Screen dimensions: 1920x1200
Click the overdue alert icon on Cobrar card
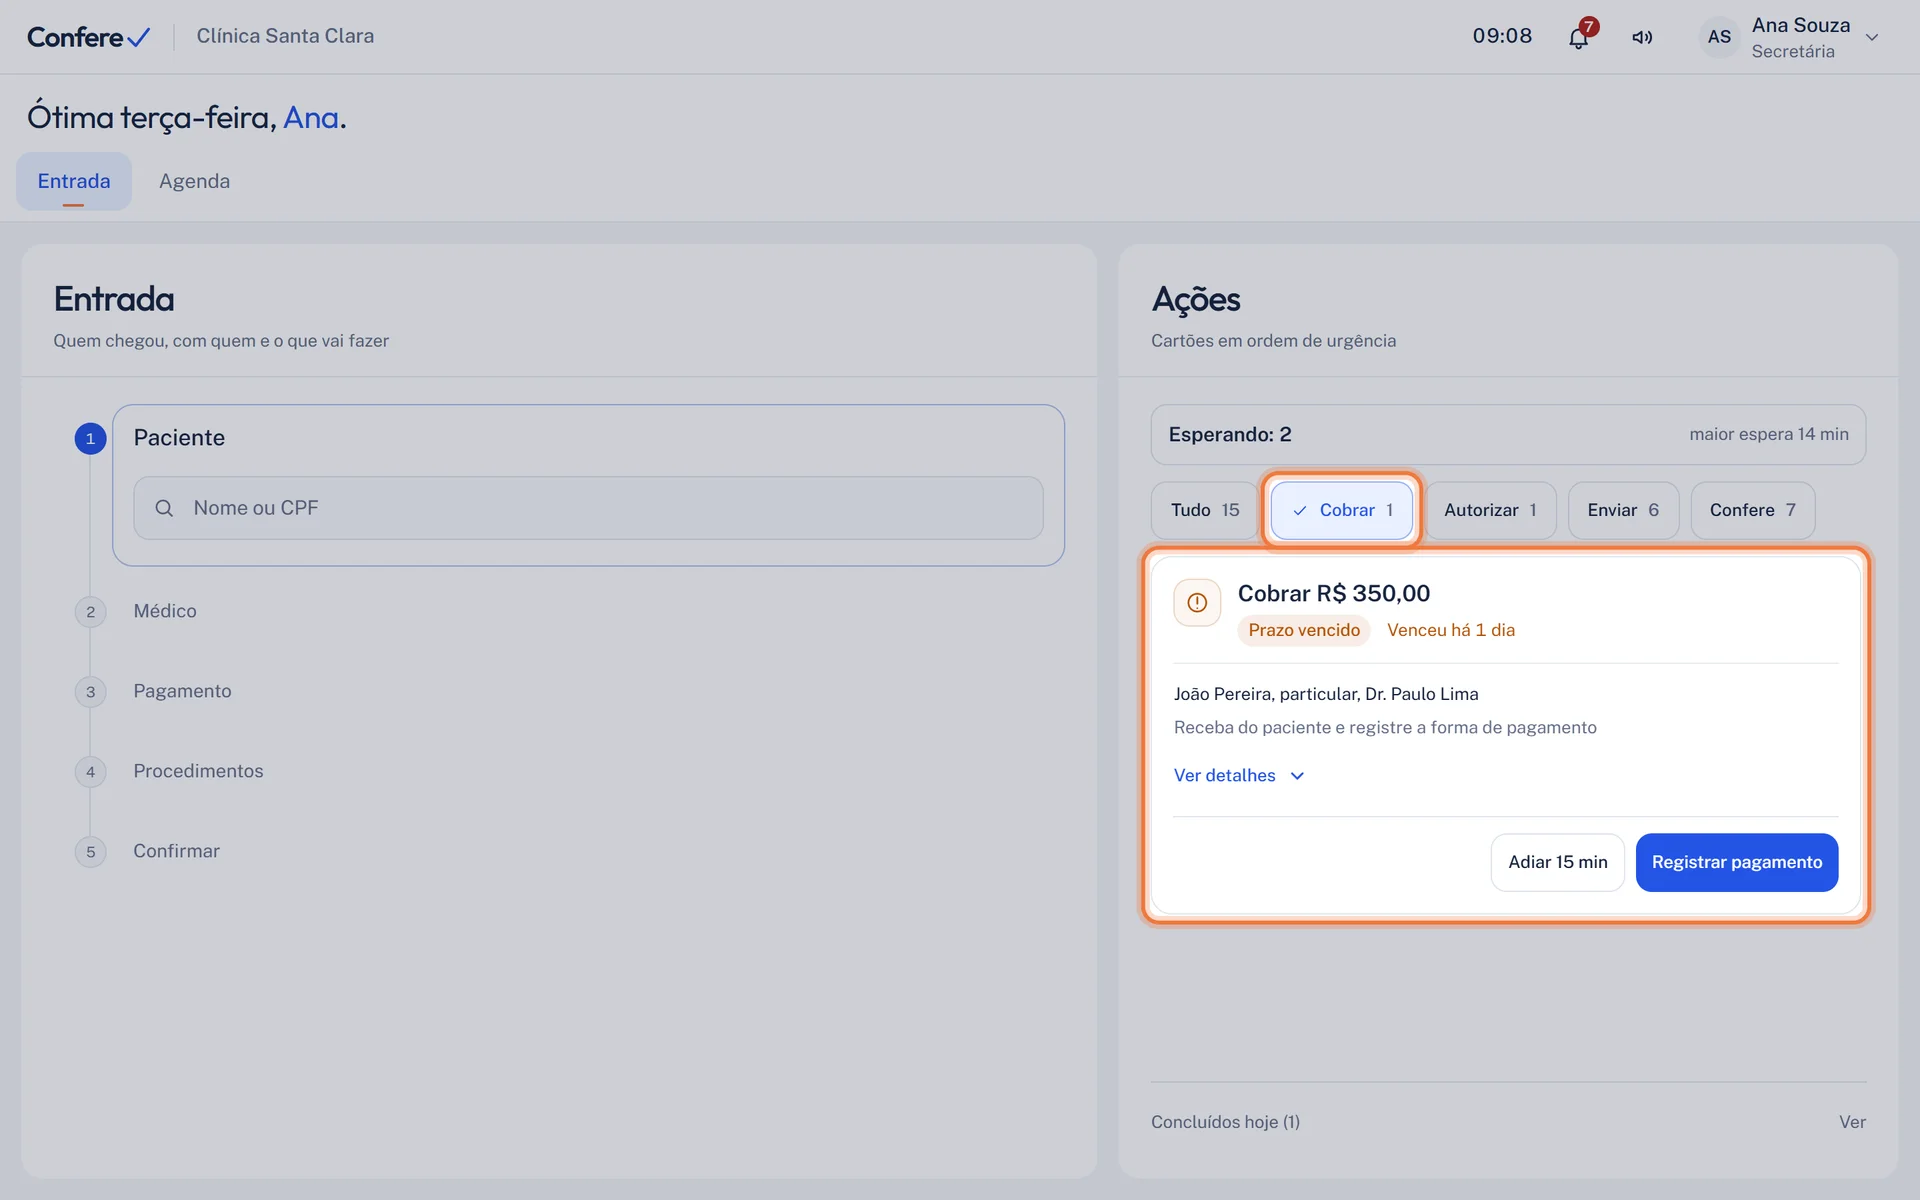[1197, 603]
